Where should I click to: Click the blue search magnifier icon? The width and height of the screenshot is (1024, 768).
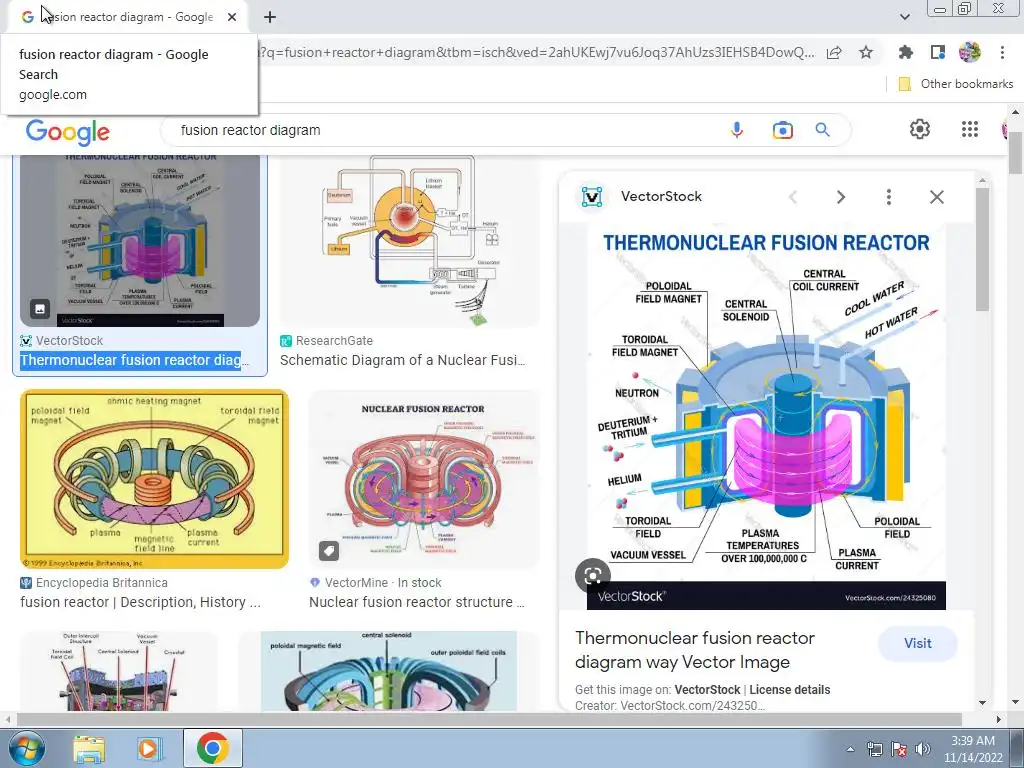click(822, 130)
